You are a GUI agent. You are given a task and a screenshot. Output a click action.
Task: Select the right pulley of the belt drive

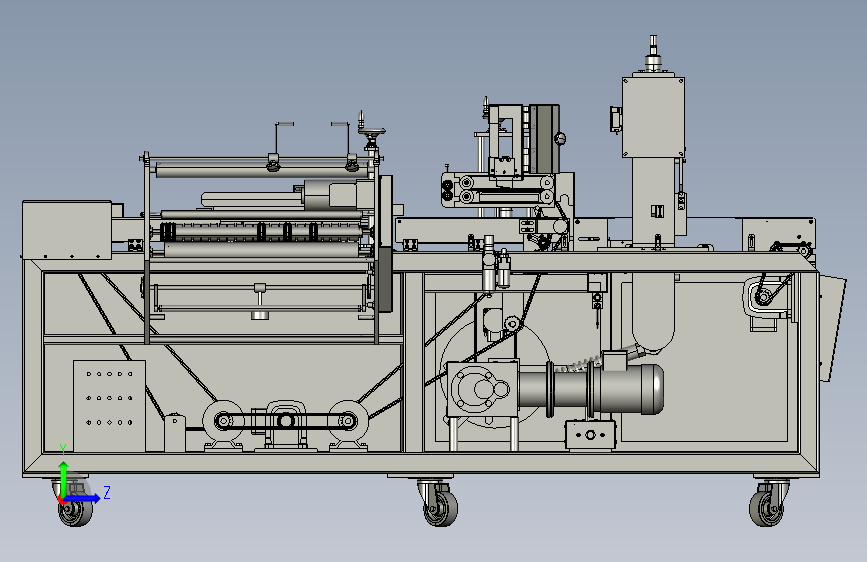pos(348,422)
